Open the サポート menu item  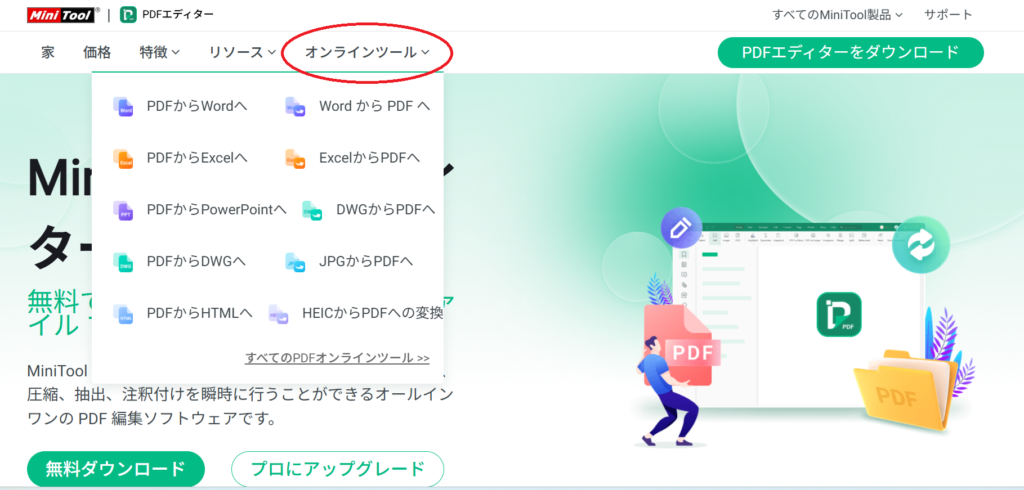coord(948,14)
